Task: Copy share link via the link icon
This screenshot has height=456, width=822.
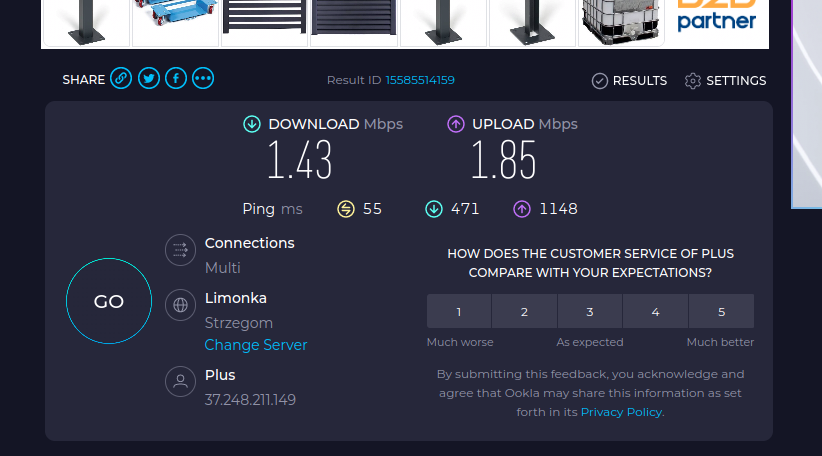Action: point(121,79)
